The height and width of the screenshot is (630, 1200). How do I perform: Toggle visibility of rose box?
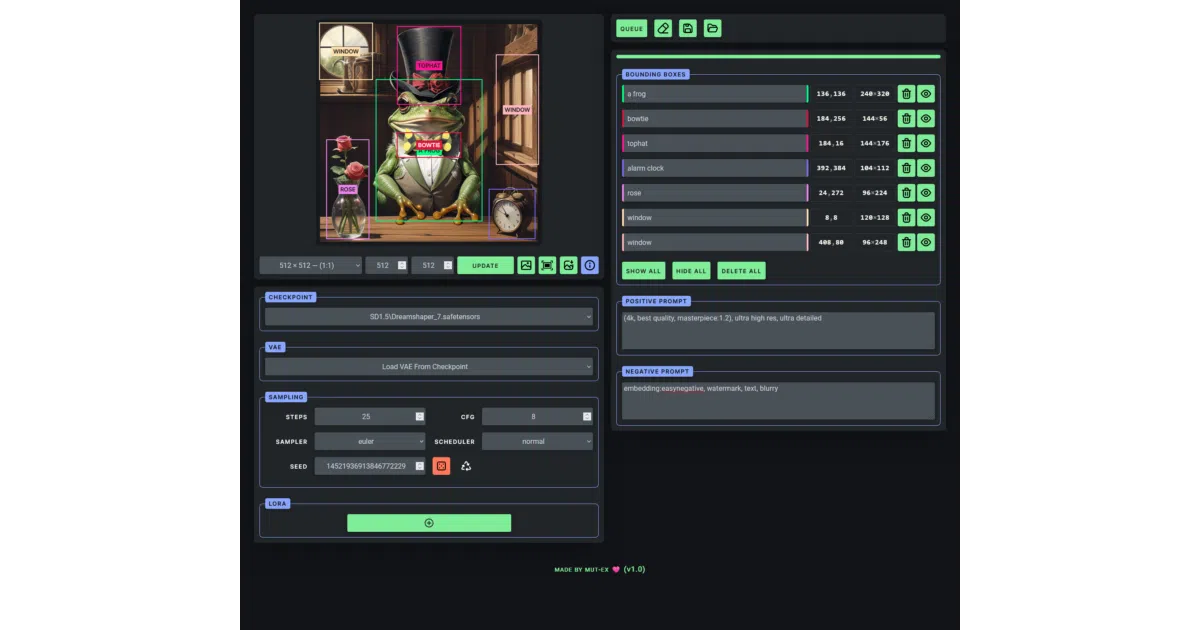pos(926,193)
